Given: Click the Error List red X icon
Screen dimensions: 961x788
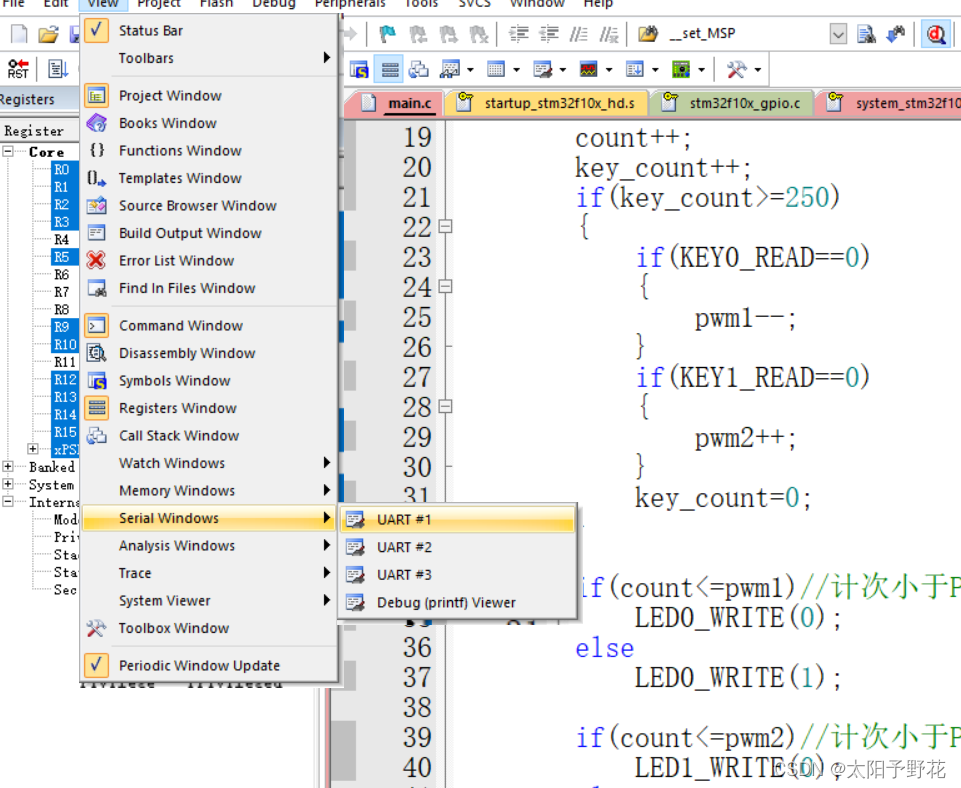Looking at the screenshot, I should pyautogui.click(x=96, y=260).
